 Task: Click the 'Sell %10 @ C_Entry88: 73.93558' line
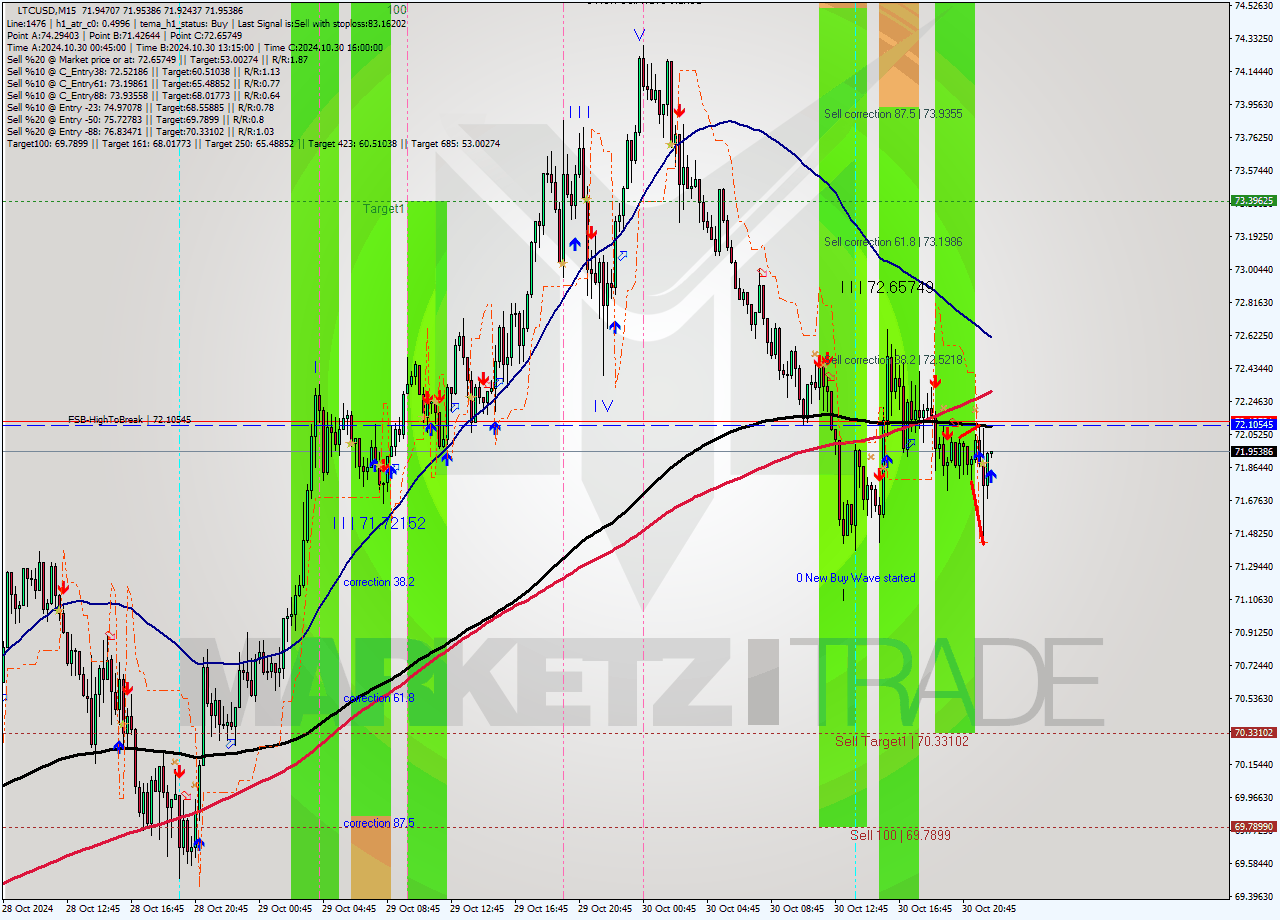click(x=143, y=95)
